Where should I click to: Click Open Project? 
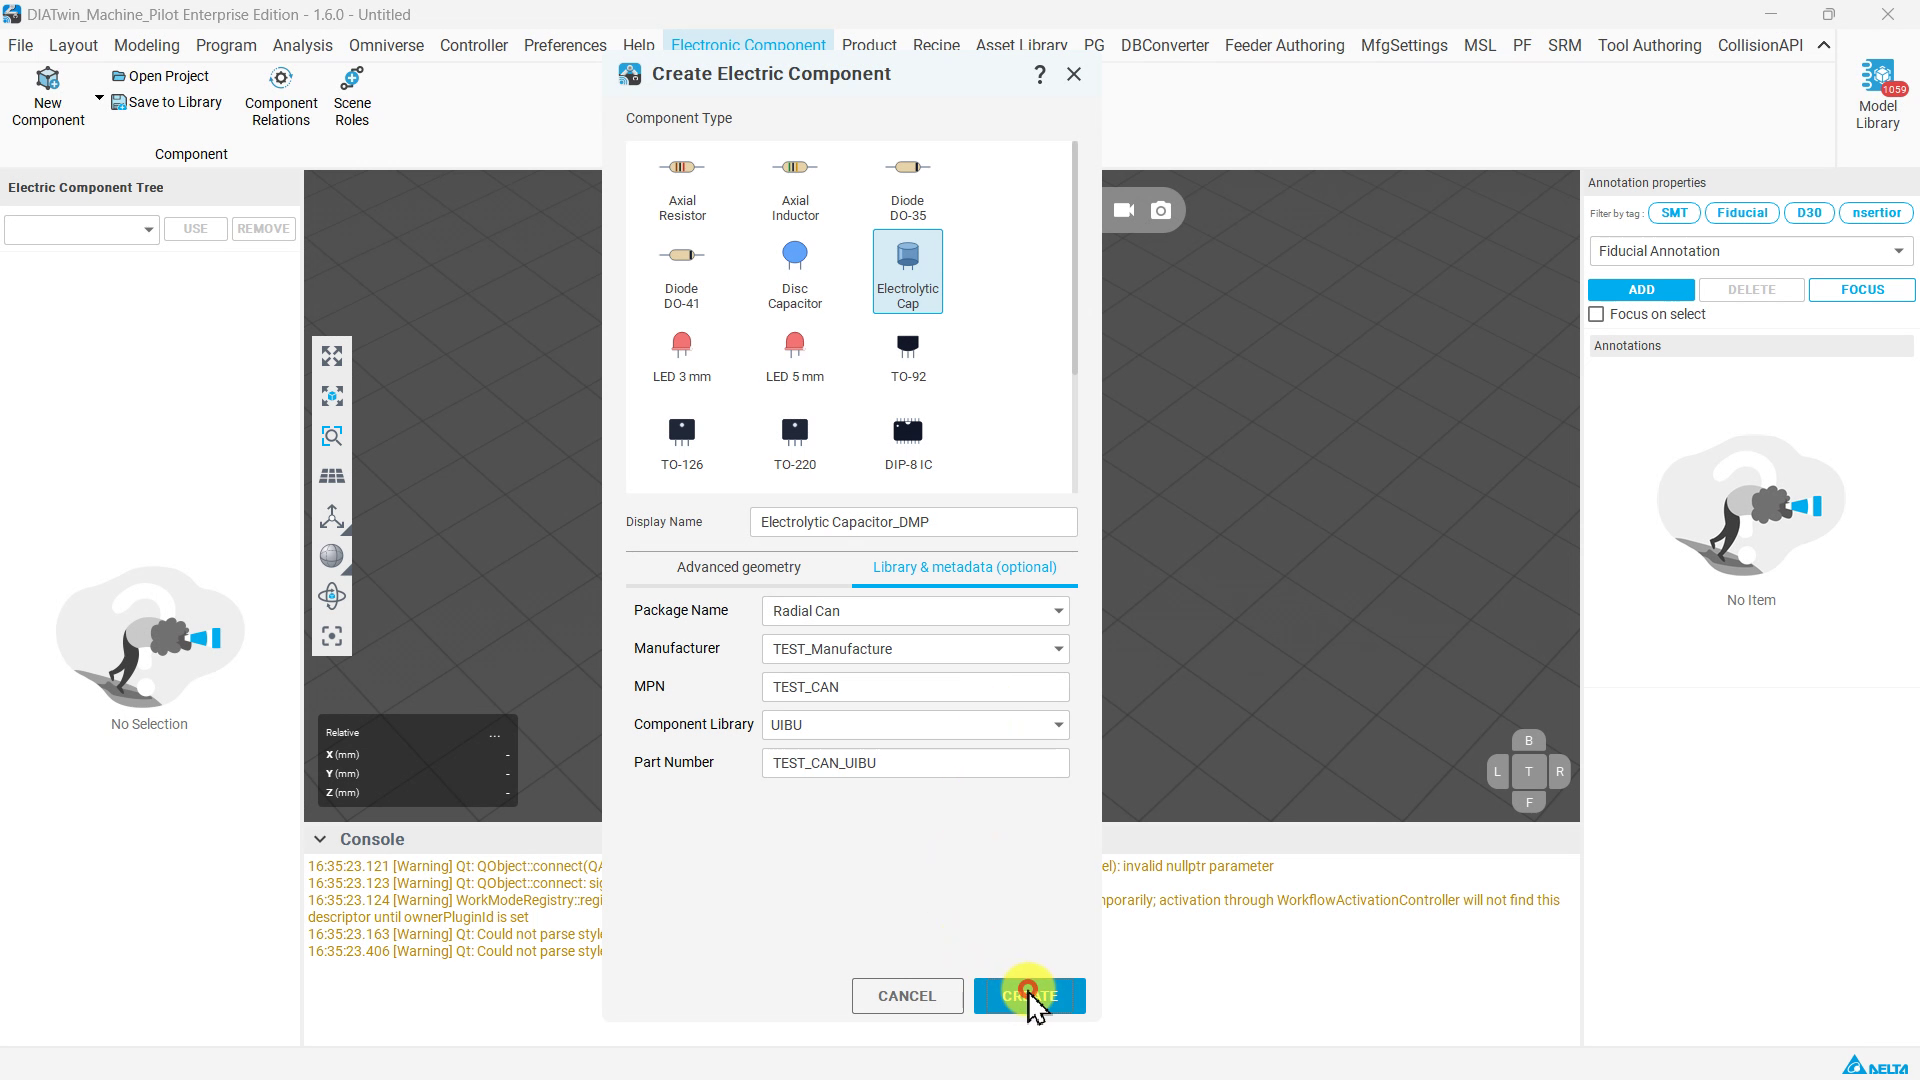[160, 77]
